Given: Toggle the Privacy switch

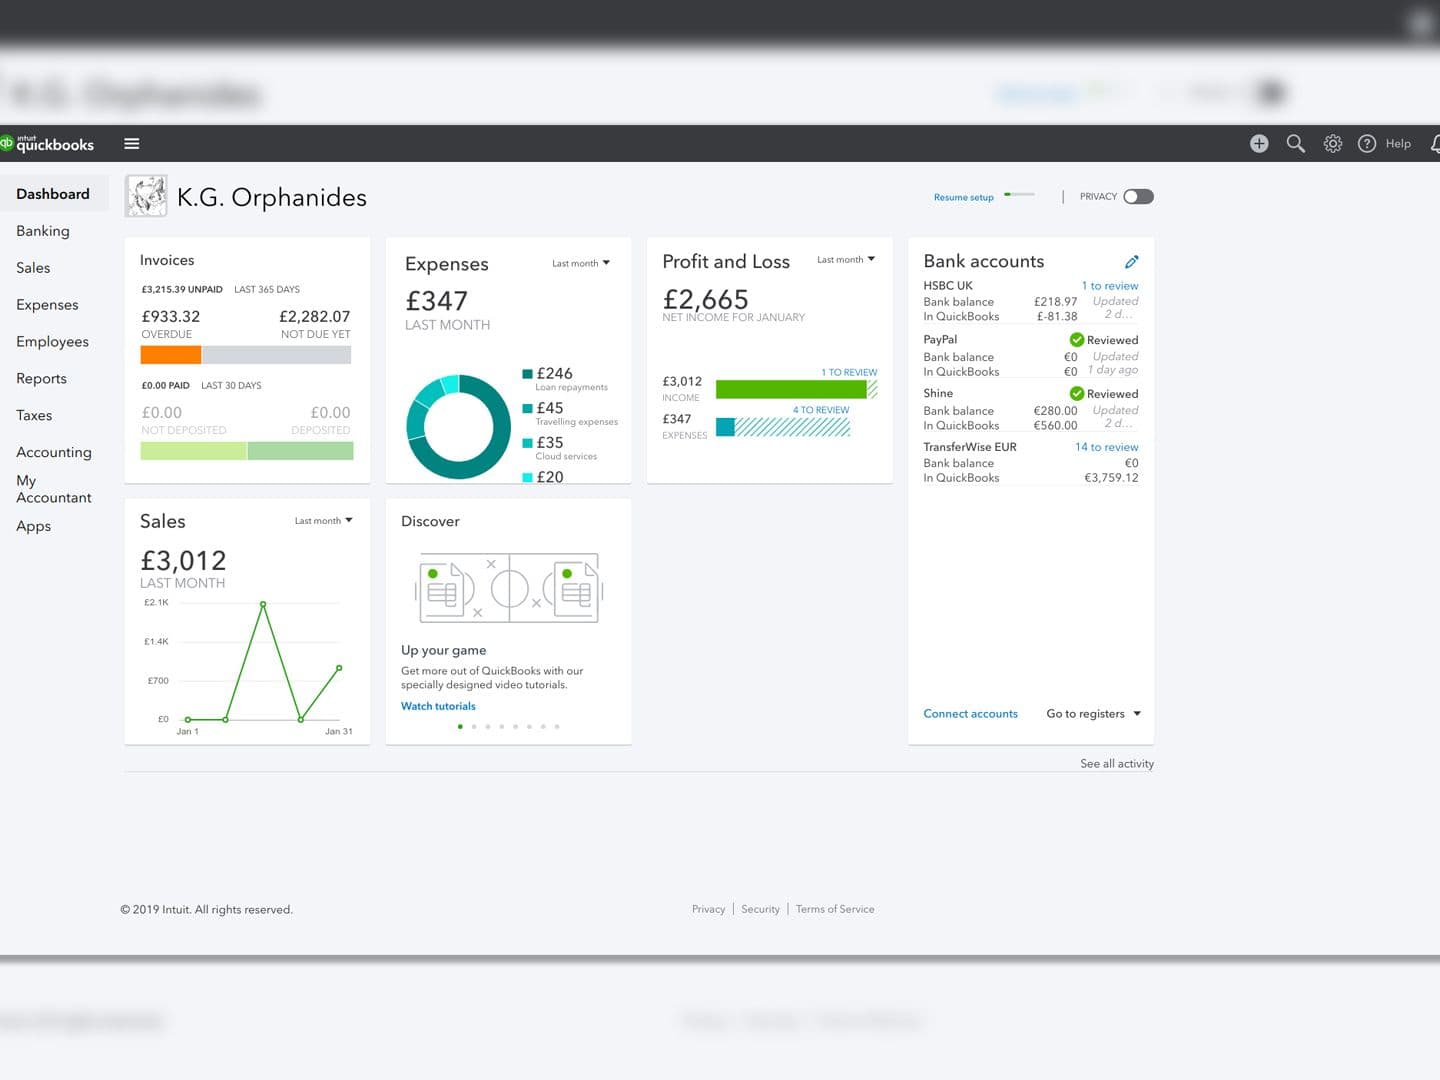Looking at the screenshot, I should click(1138, 197).
